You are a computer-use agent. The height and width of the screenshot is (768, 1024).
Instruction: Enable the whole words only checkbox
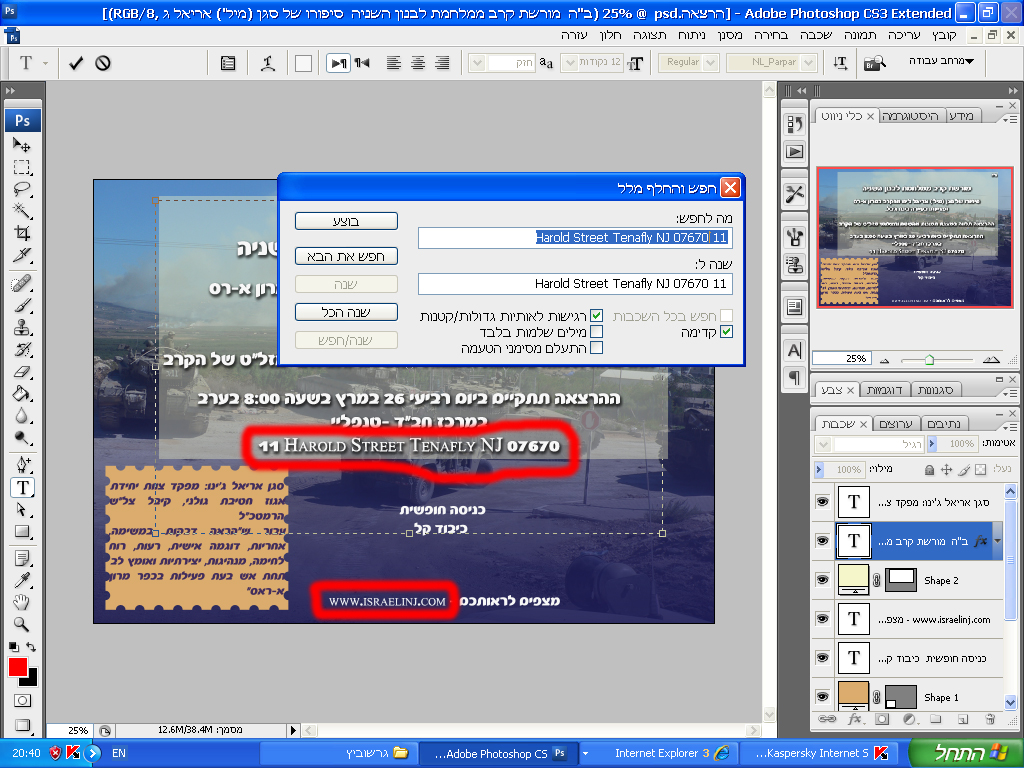pos(596,332)
